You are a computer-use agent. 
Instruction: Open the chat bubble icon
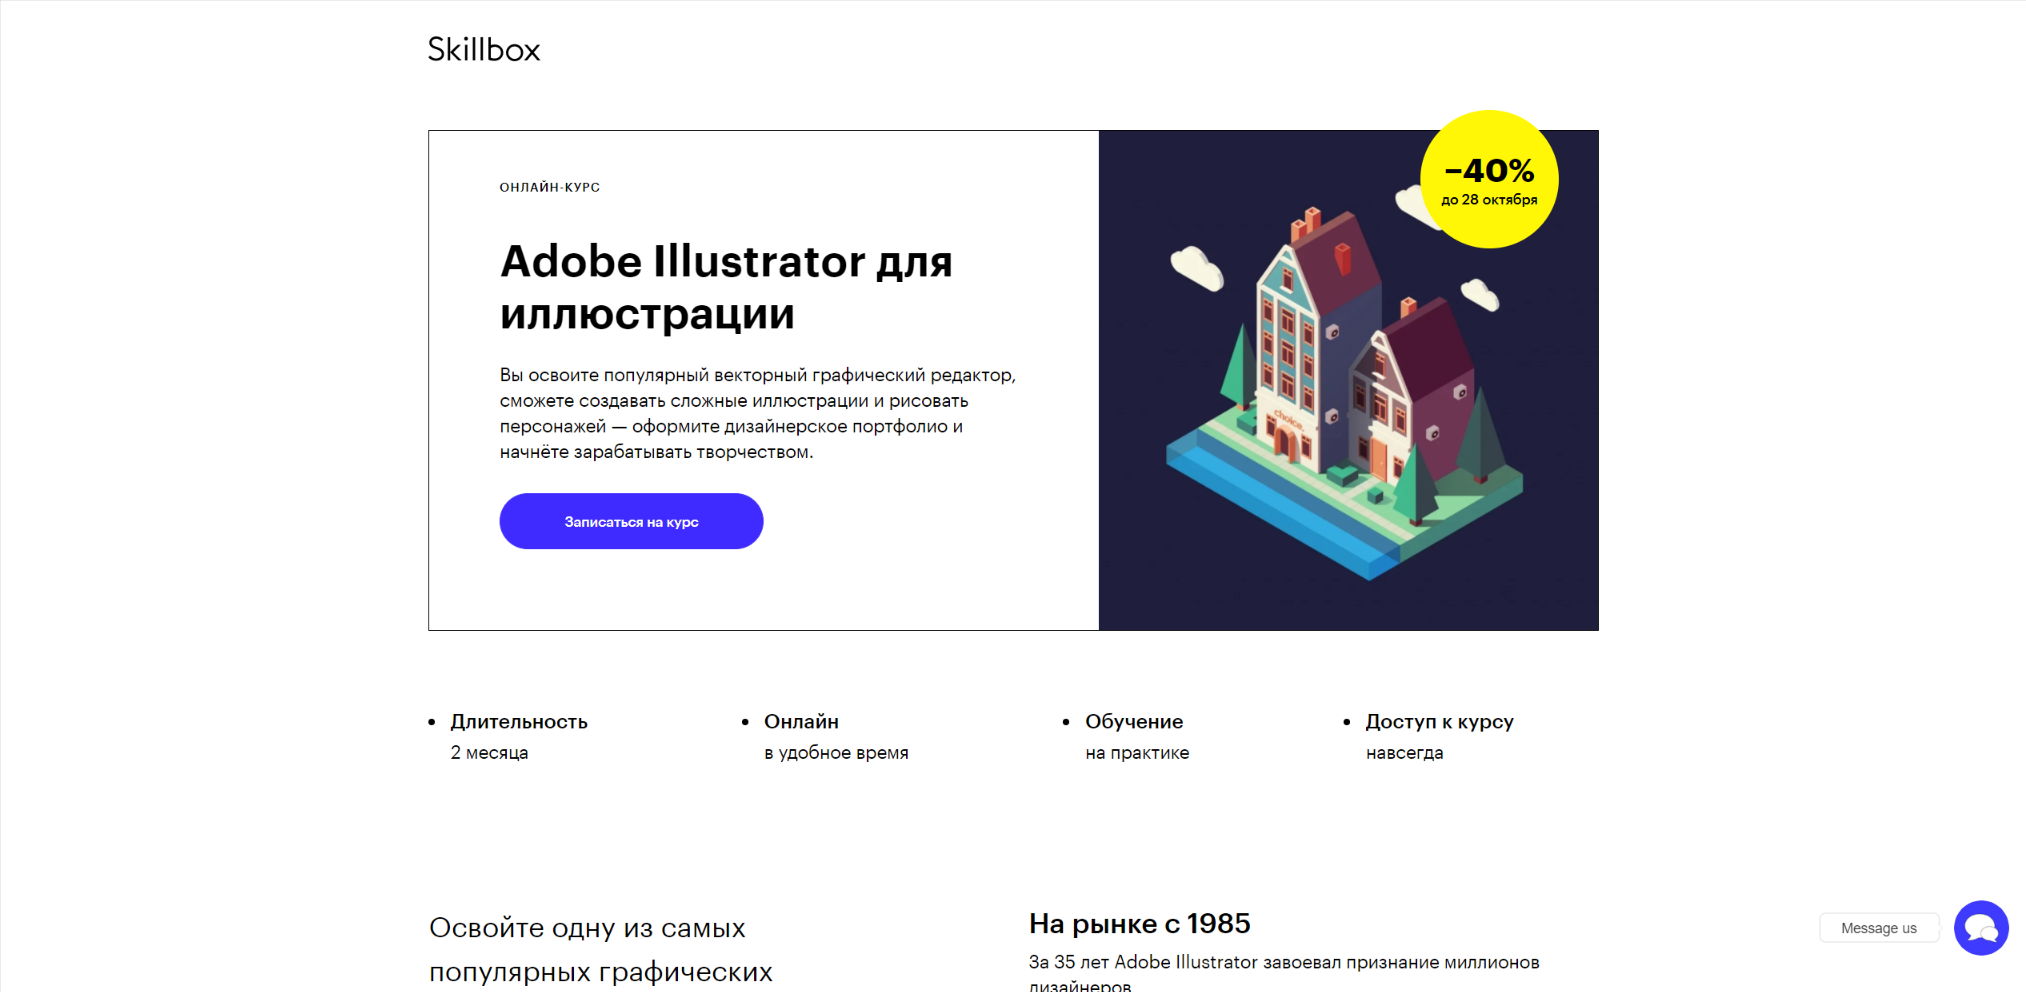(1981, 928)
